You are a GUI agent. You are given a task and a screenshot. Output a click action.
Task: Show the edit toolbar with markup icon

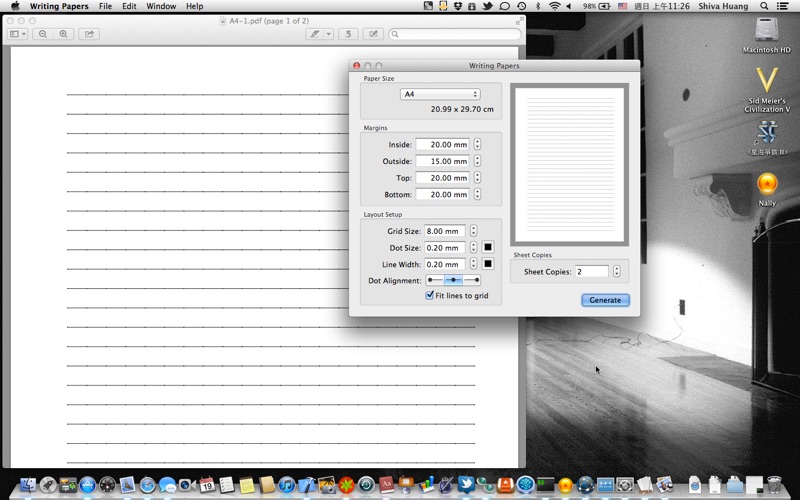[374, 34]
